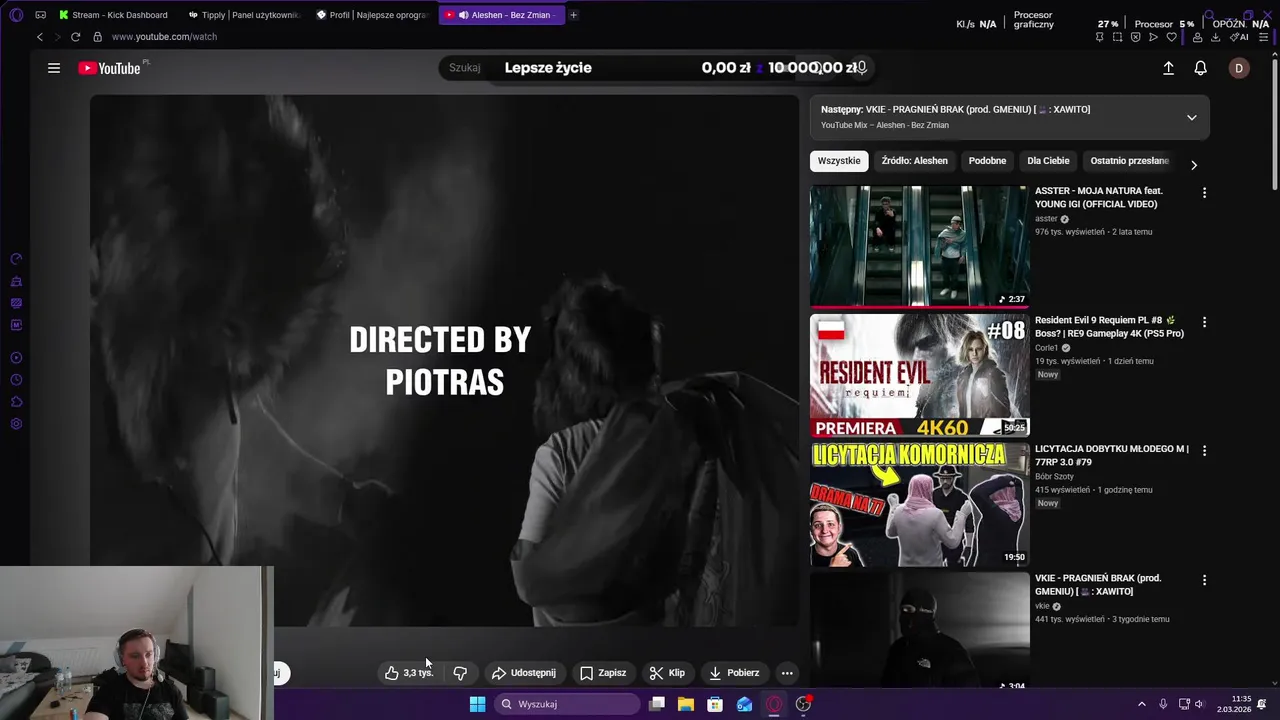
Task: Open the Corle1 channel link
Action: (x=1046, y=348)
